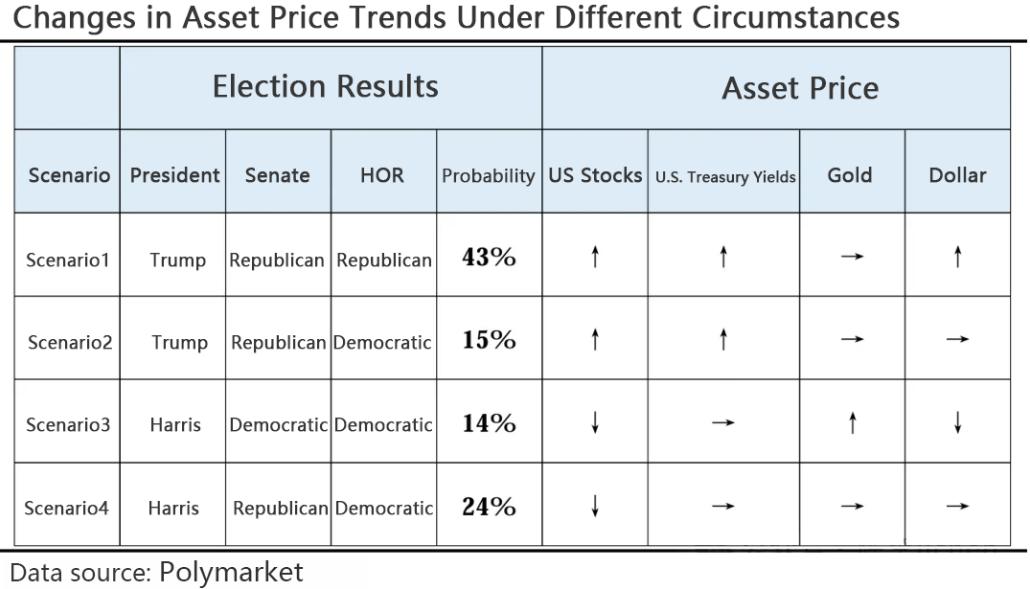
Task: Click the Probability column header
Action: pyautogui.click(x=489, y=175)
